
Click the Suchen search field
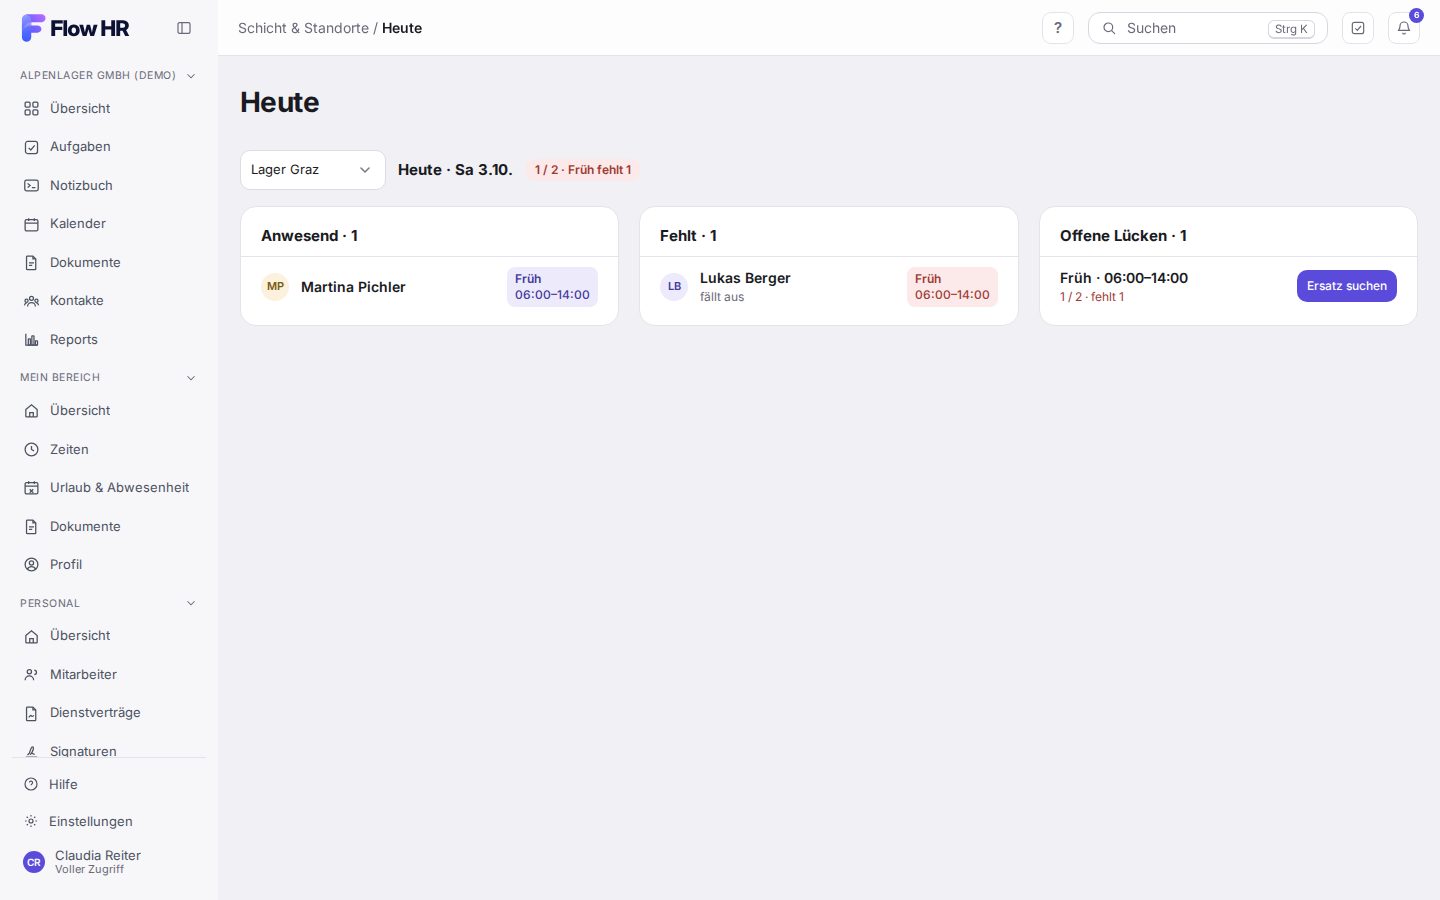click(x=1208, y=28)
